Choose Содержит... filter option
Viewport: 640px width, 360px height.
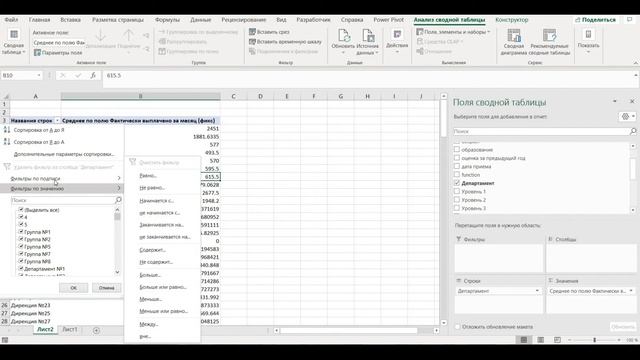tap(152, 250)
